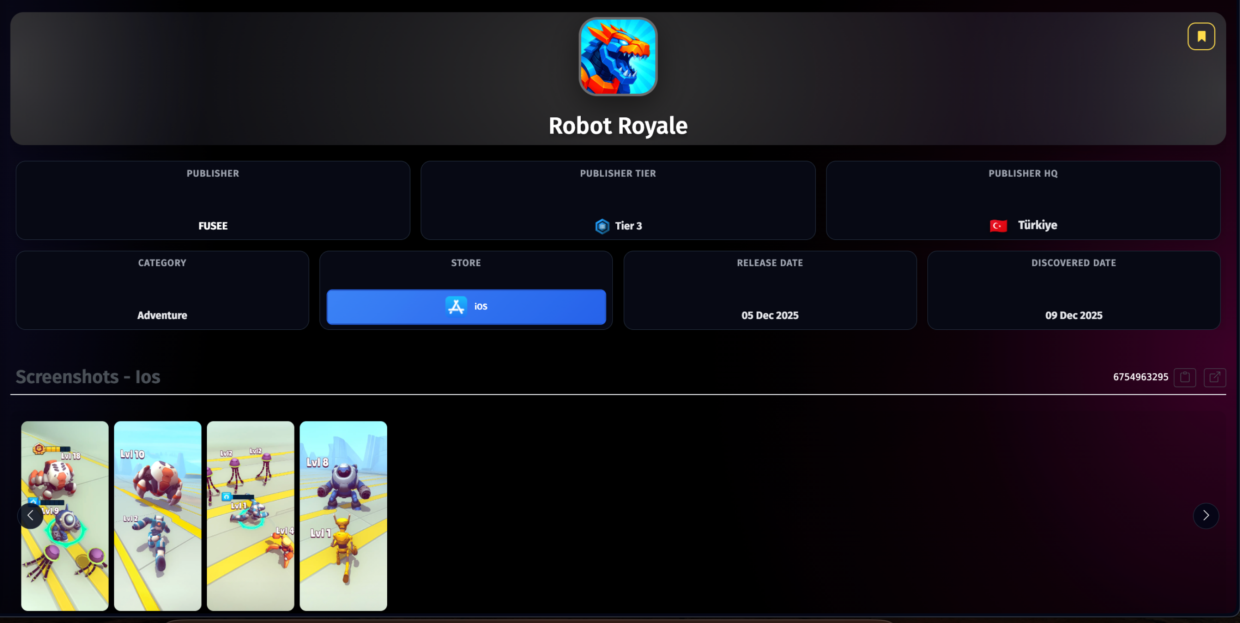
Task: Open the second screenshot showing Lvl 10
Action: pos(157,516)
